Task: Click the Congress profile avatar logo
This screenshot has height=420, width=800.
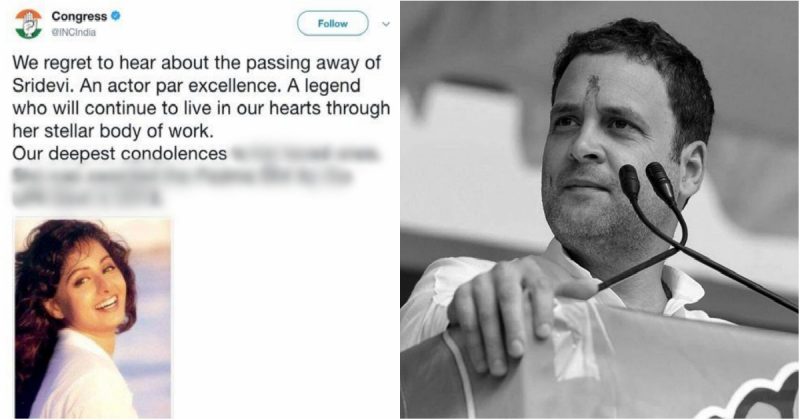Action: [27, 24]
